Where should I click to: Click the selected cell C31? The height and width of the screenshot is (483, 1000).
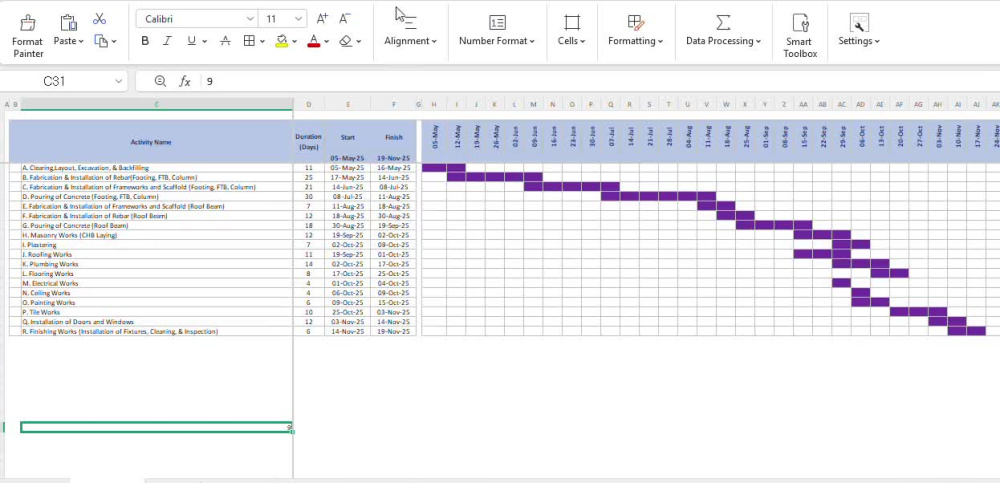point(157,427)
